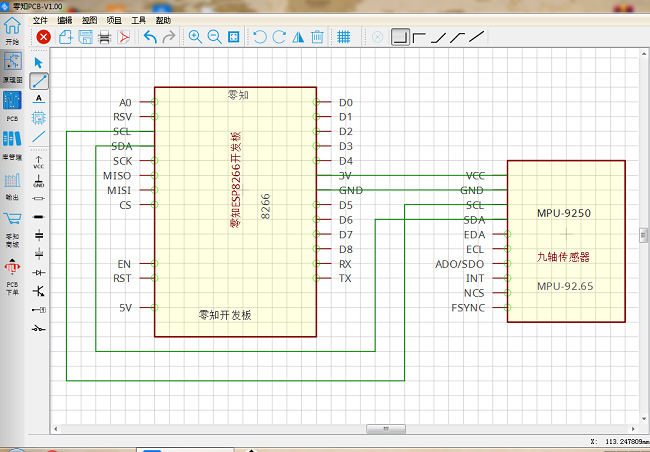
Task: Create a new file from toolbar
Action: click(66, 37)
